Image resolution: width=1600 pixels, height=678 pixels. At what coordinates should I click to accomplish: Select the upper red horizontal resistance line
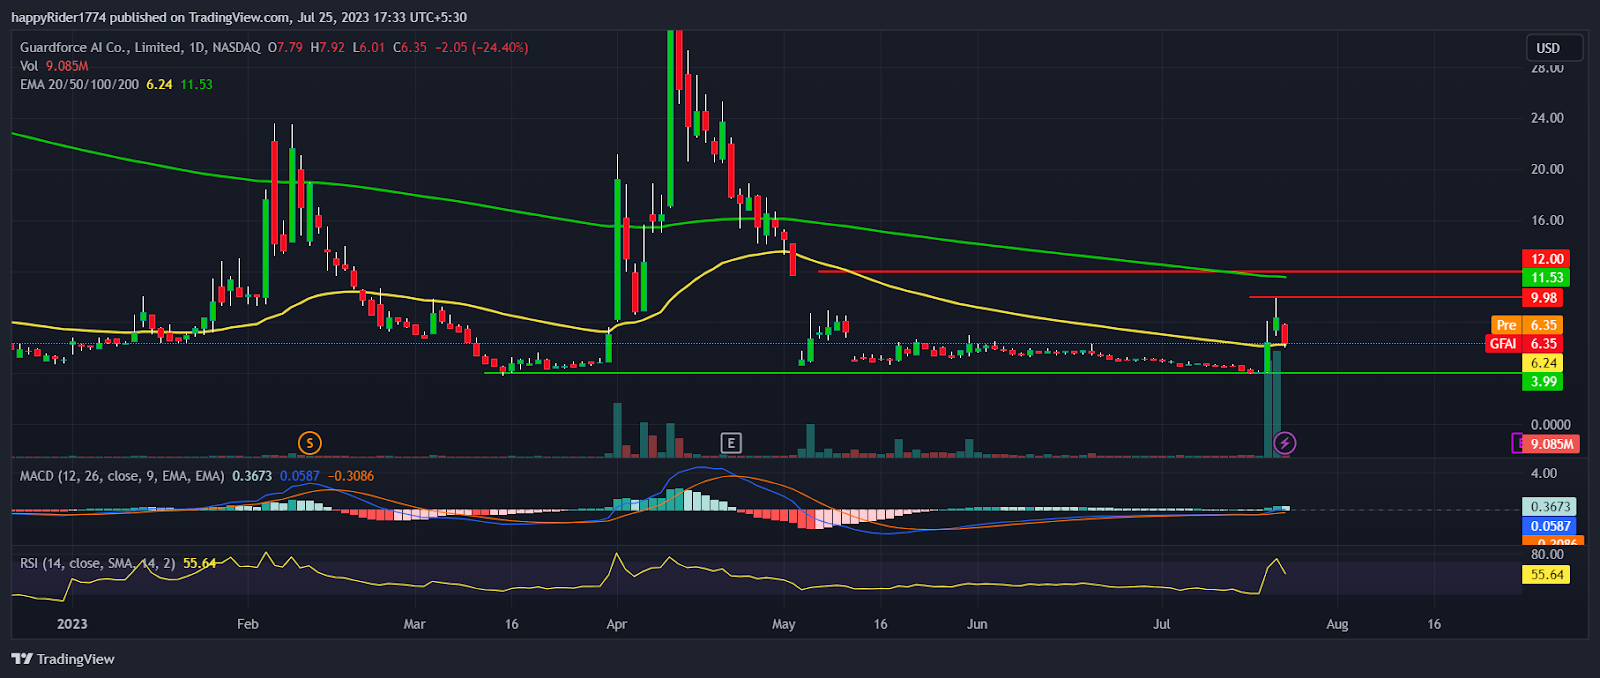(x=1170, y=271)
